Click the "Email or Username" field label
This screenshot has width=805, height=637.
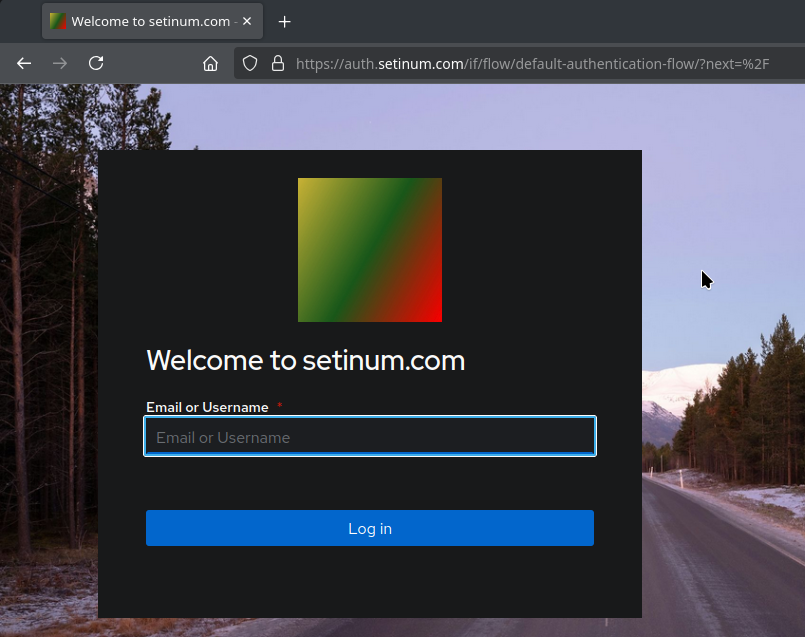(206, 407)
